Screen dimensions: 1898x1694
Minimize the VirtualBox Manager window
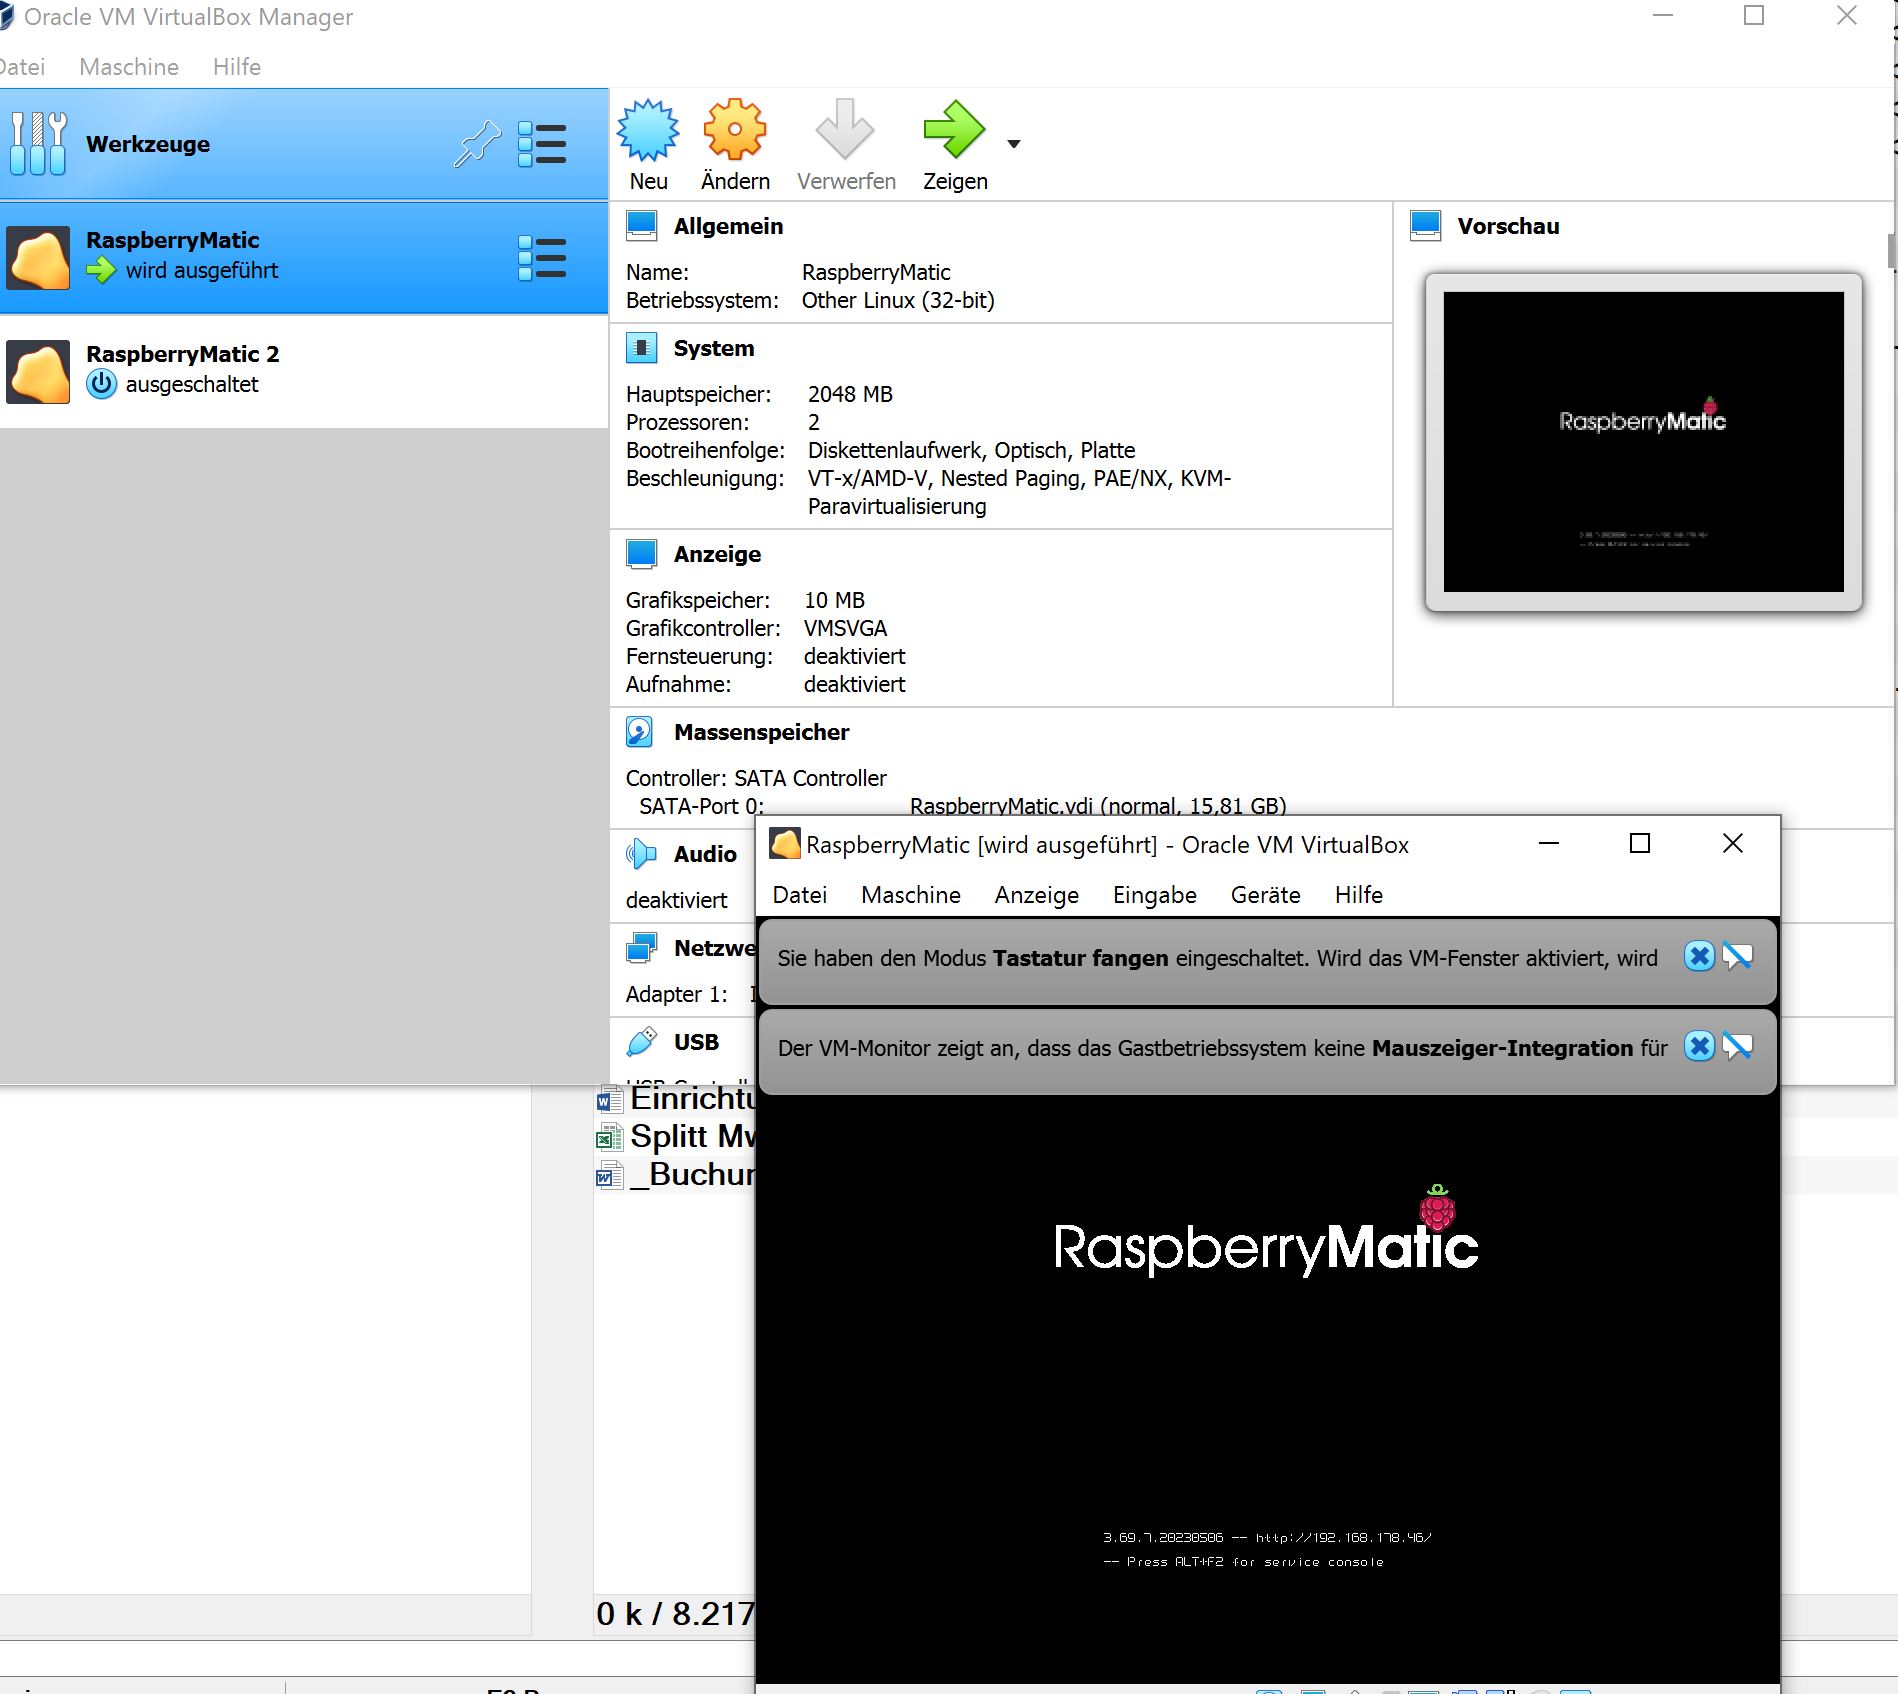[x=1663, y=16]
